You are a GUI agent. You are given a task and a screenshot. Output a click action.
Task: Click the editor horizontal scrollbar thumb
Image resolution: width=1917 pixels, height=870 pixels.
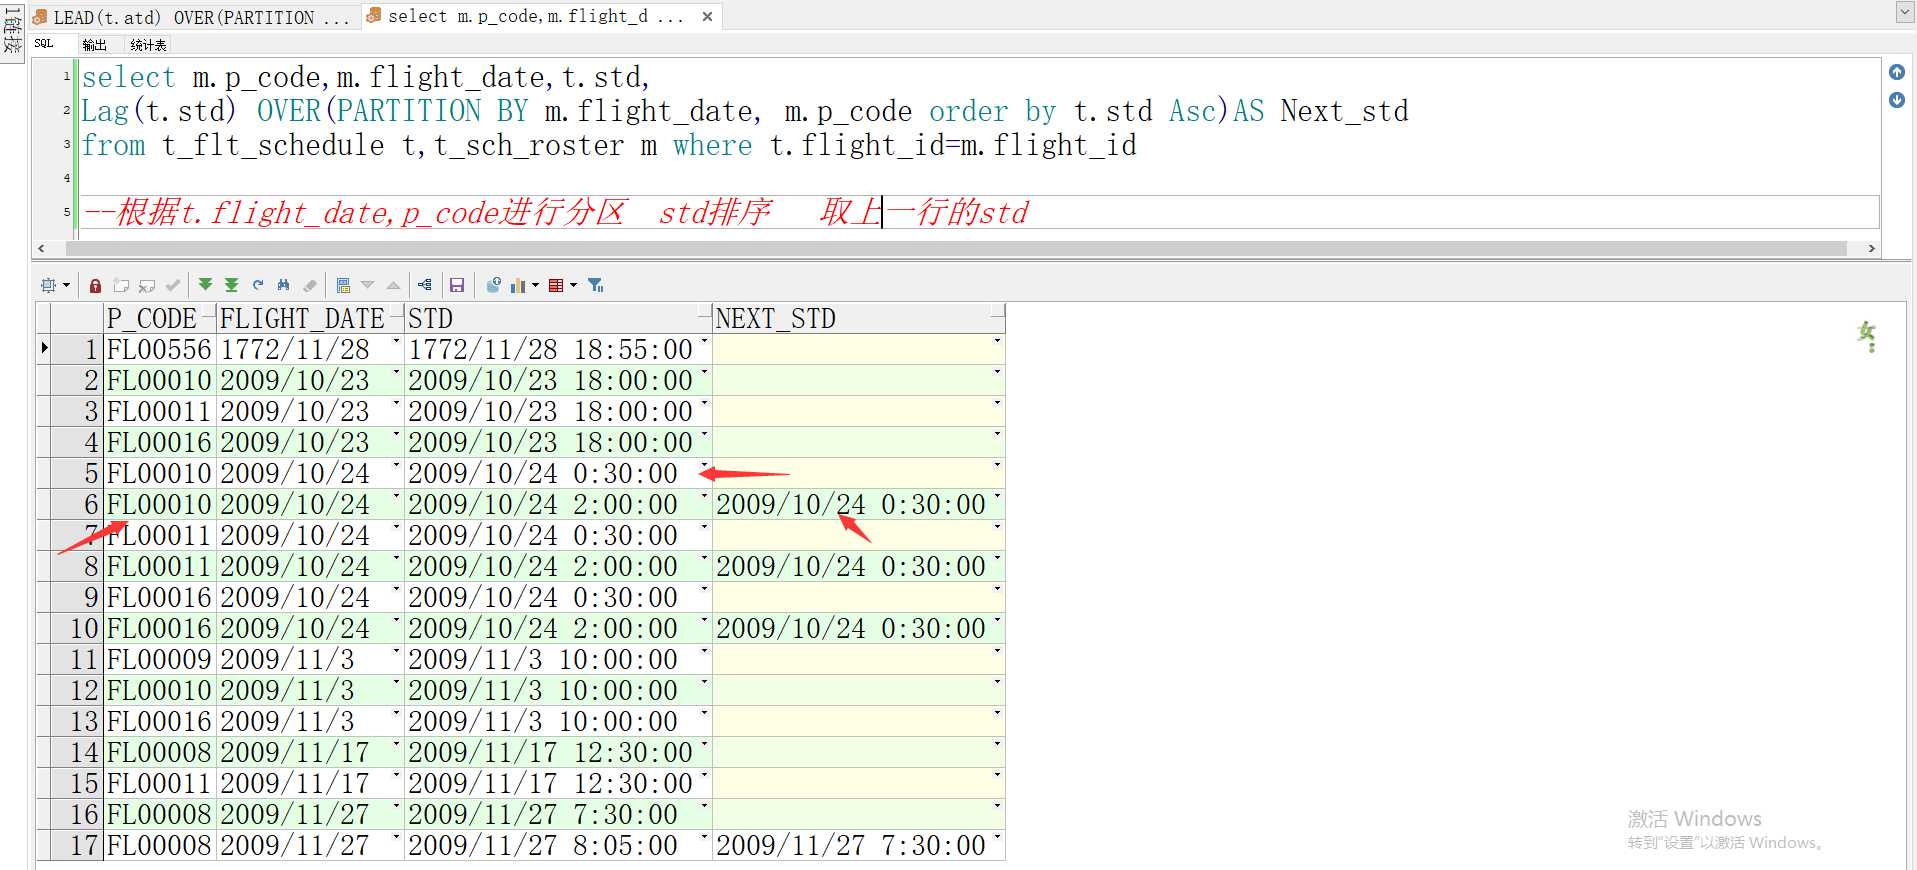point(955,248)
